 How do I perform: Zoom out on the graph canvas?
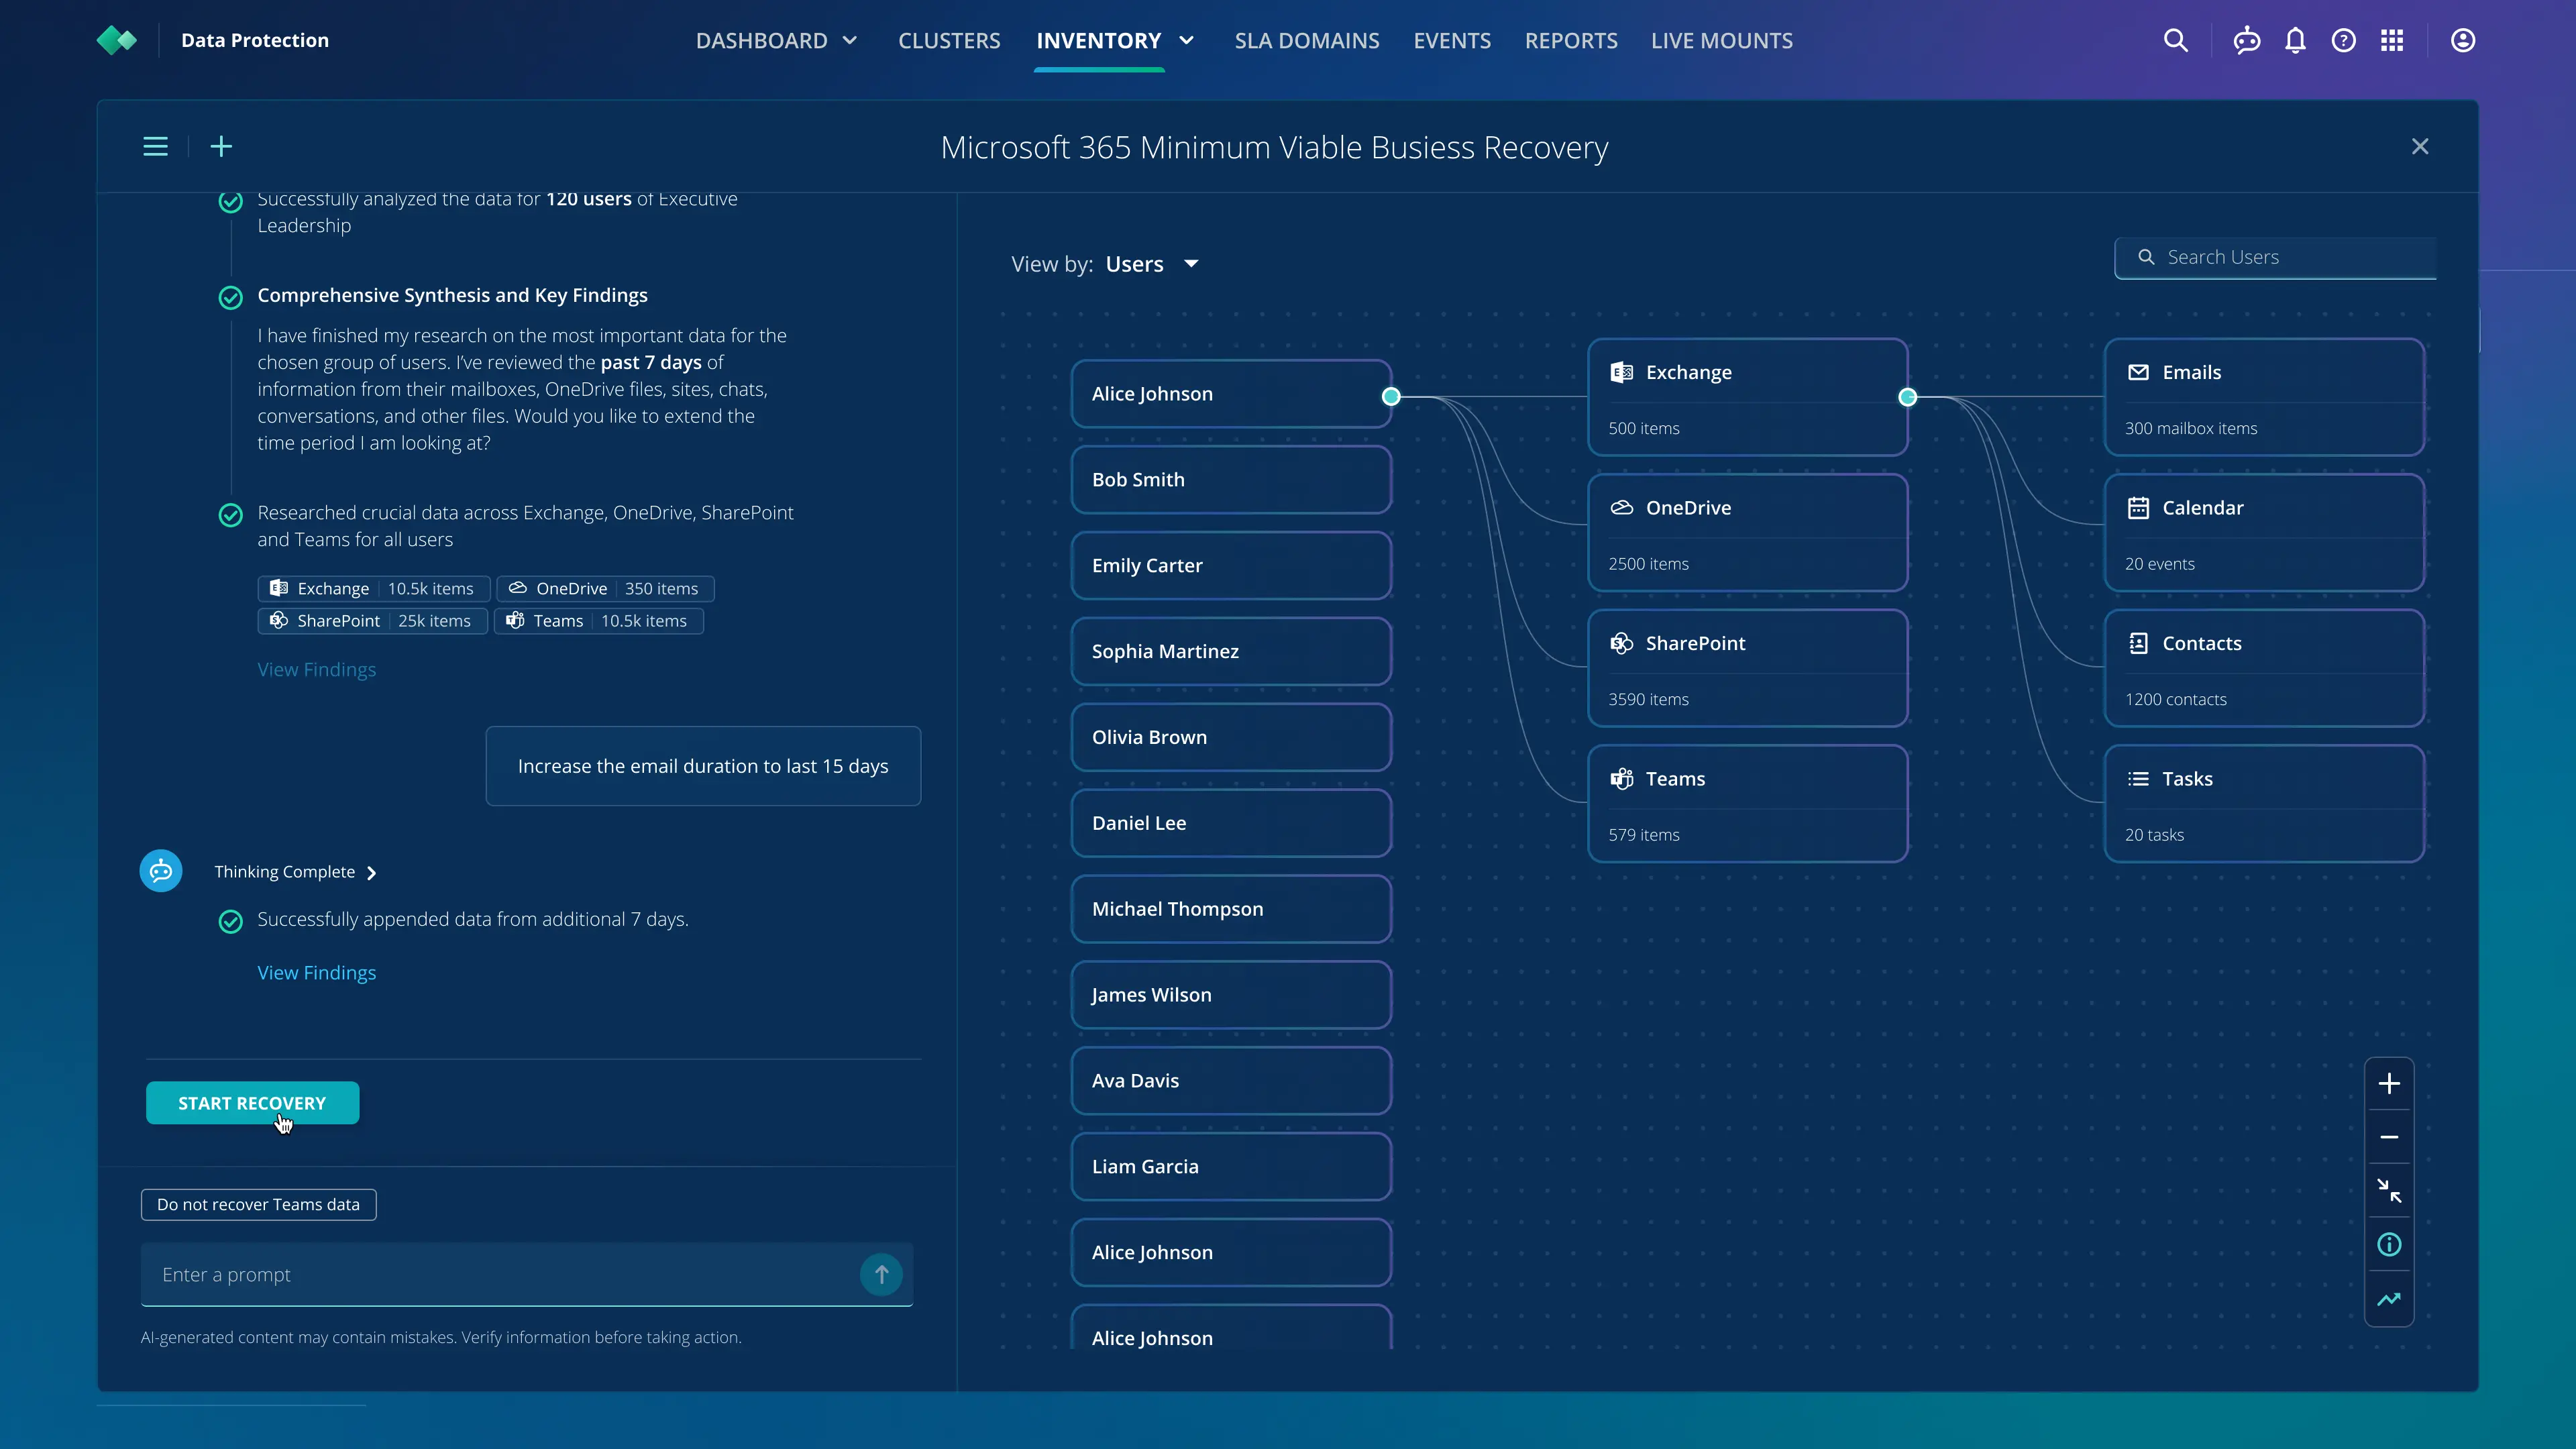point(2389,1138)
